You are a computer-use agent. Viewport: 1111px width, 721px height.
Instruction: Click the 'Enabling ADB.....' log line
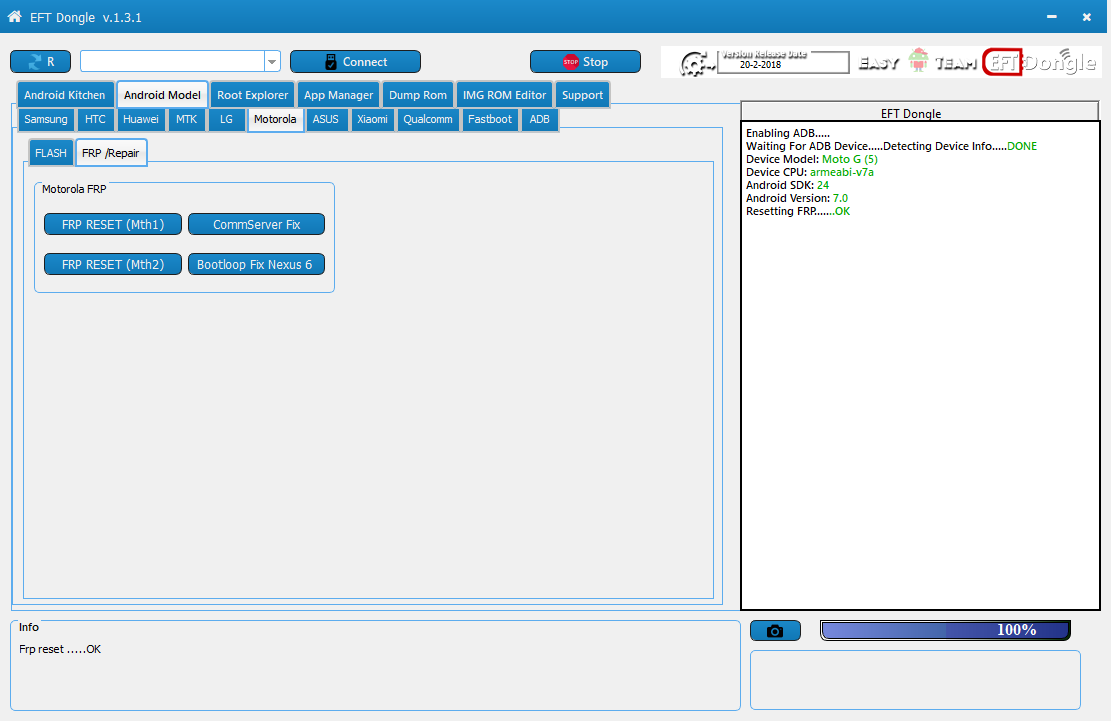coord(788,133)
